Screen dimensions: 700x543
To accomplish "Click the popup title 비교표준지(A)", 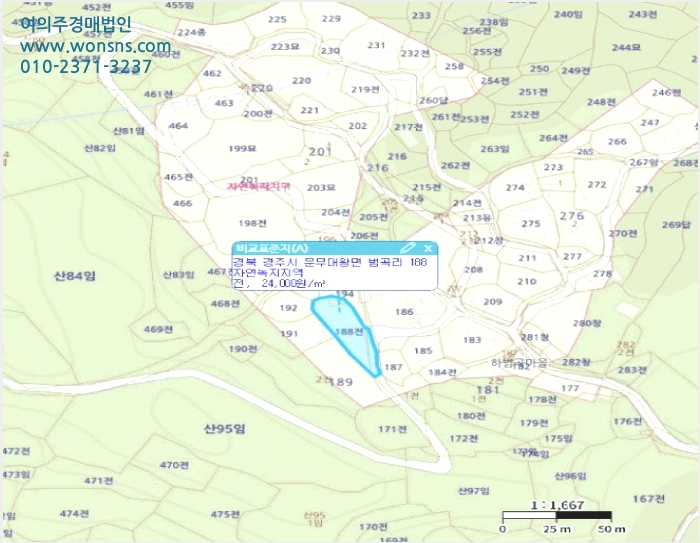I will click(272, 248).
